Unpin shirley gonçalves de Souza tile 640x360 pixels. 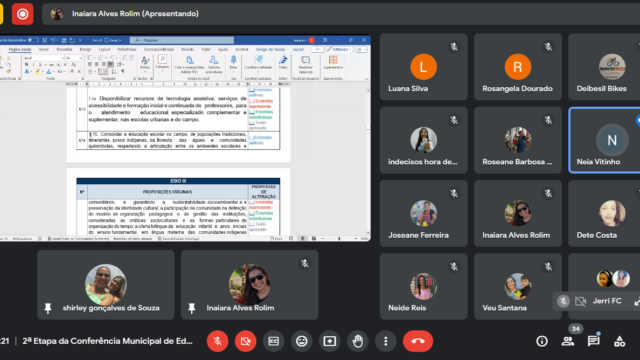point(48,308)
